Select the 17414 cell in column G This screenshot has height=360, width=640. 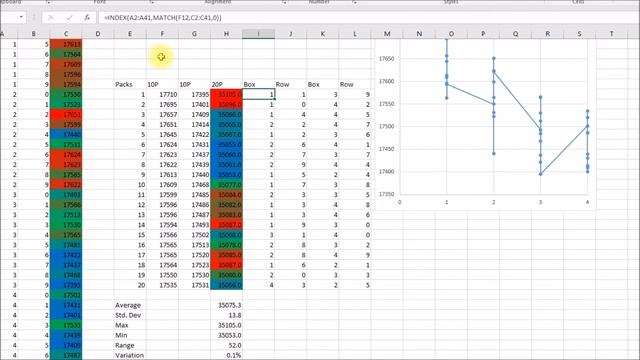click(194, 124)
